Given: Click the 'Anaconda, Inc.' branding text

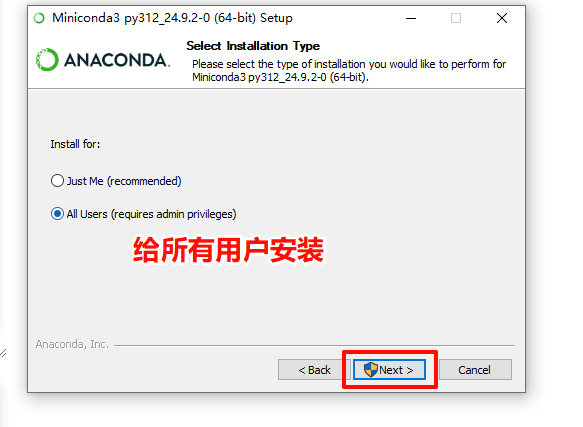Looking at the screenshot, I should (x=72, y=344).
